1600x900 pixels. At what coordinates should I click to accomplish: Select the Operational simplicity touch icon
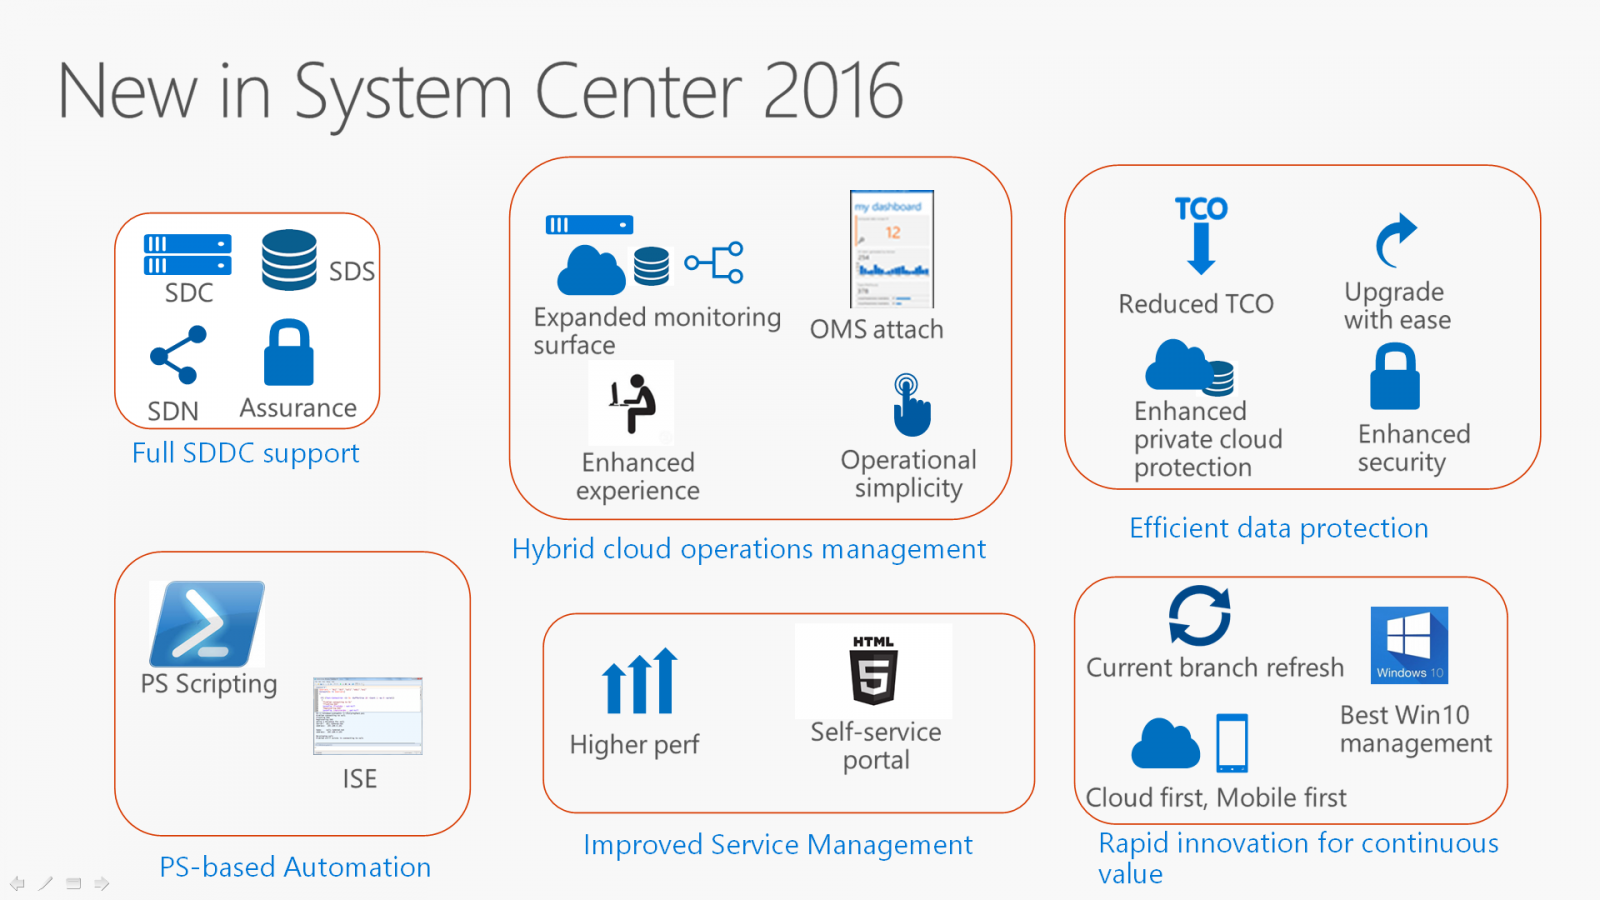point(908,405)
